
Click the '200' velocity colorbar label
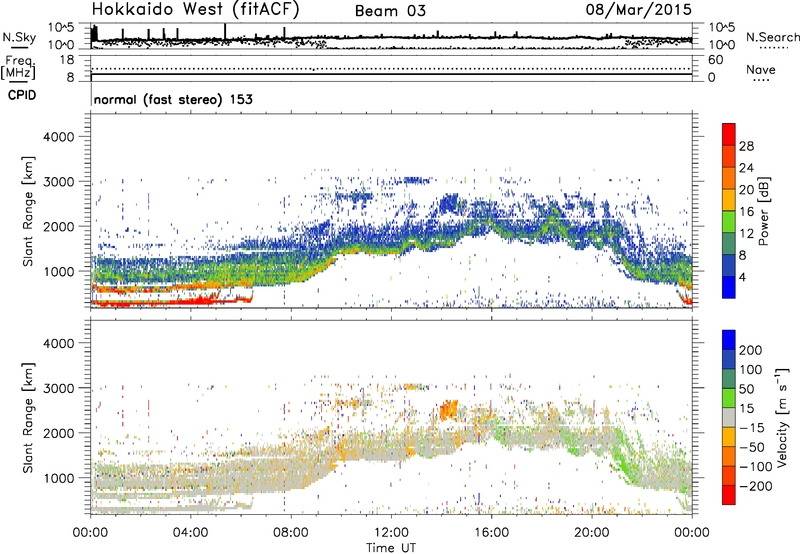[751, 350]
